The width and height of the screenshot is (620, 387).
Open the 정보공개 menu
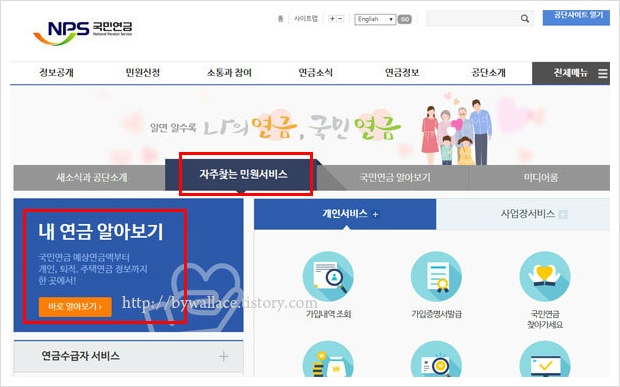(x=57, y=73)
